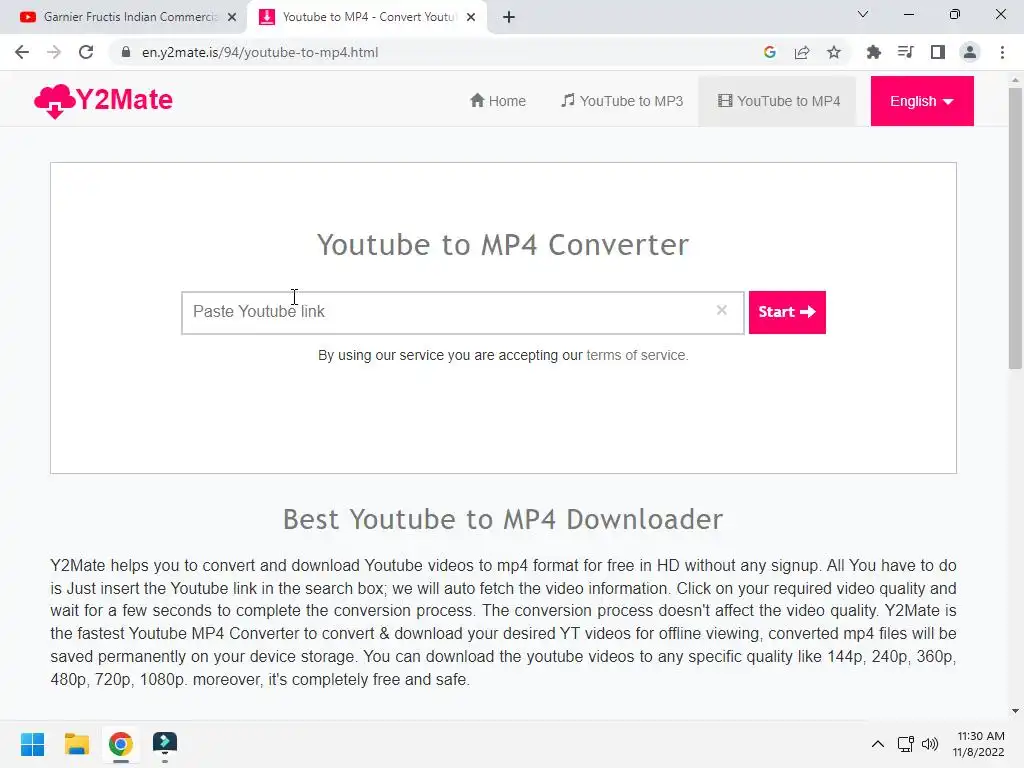Open the taskbar clock and date
1024x768 pixels.
[x=978, y=744]
